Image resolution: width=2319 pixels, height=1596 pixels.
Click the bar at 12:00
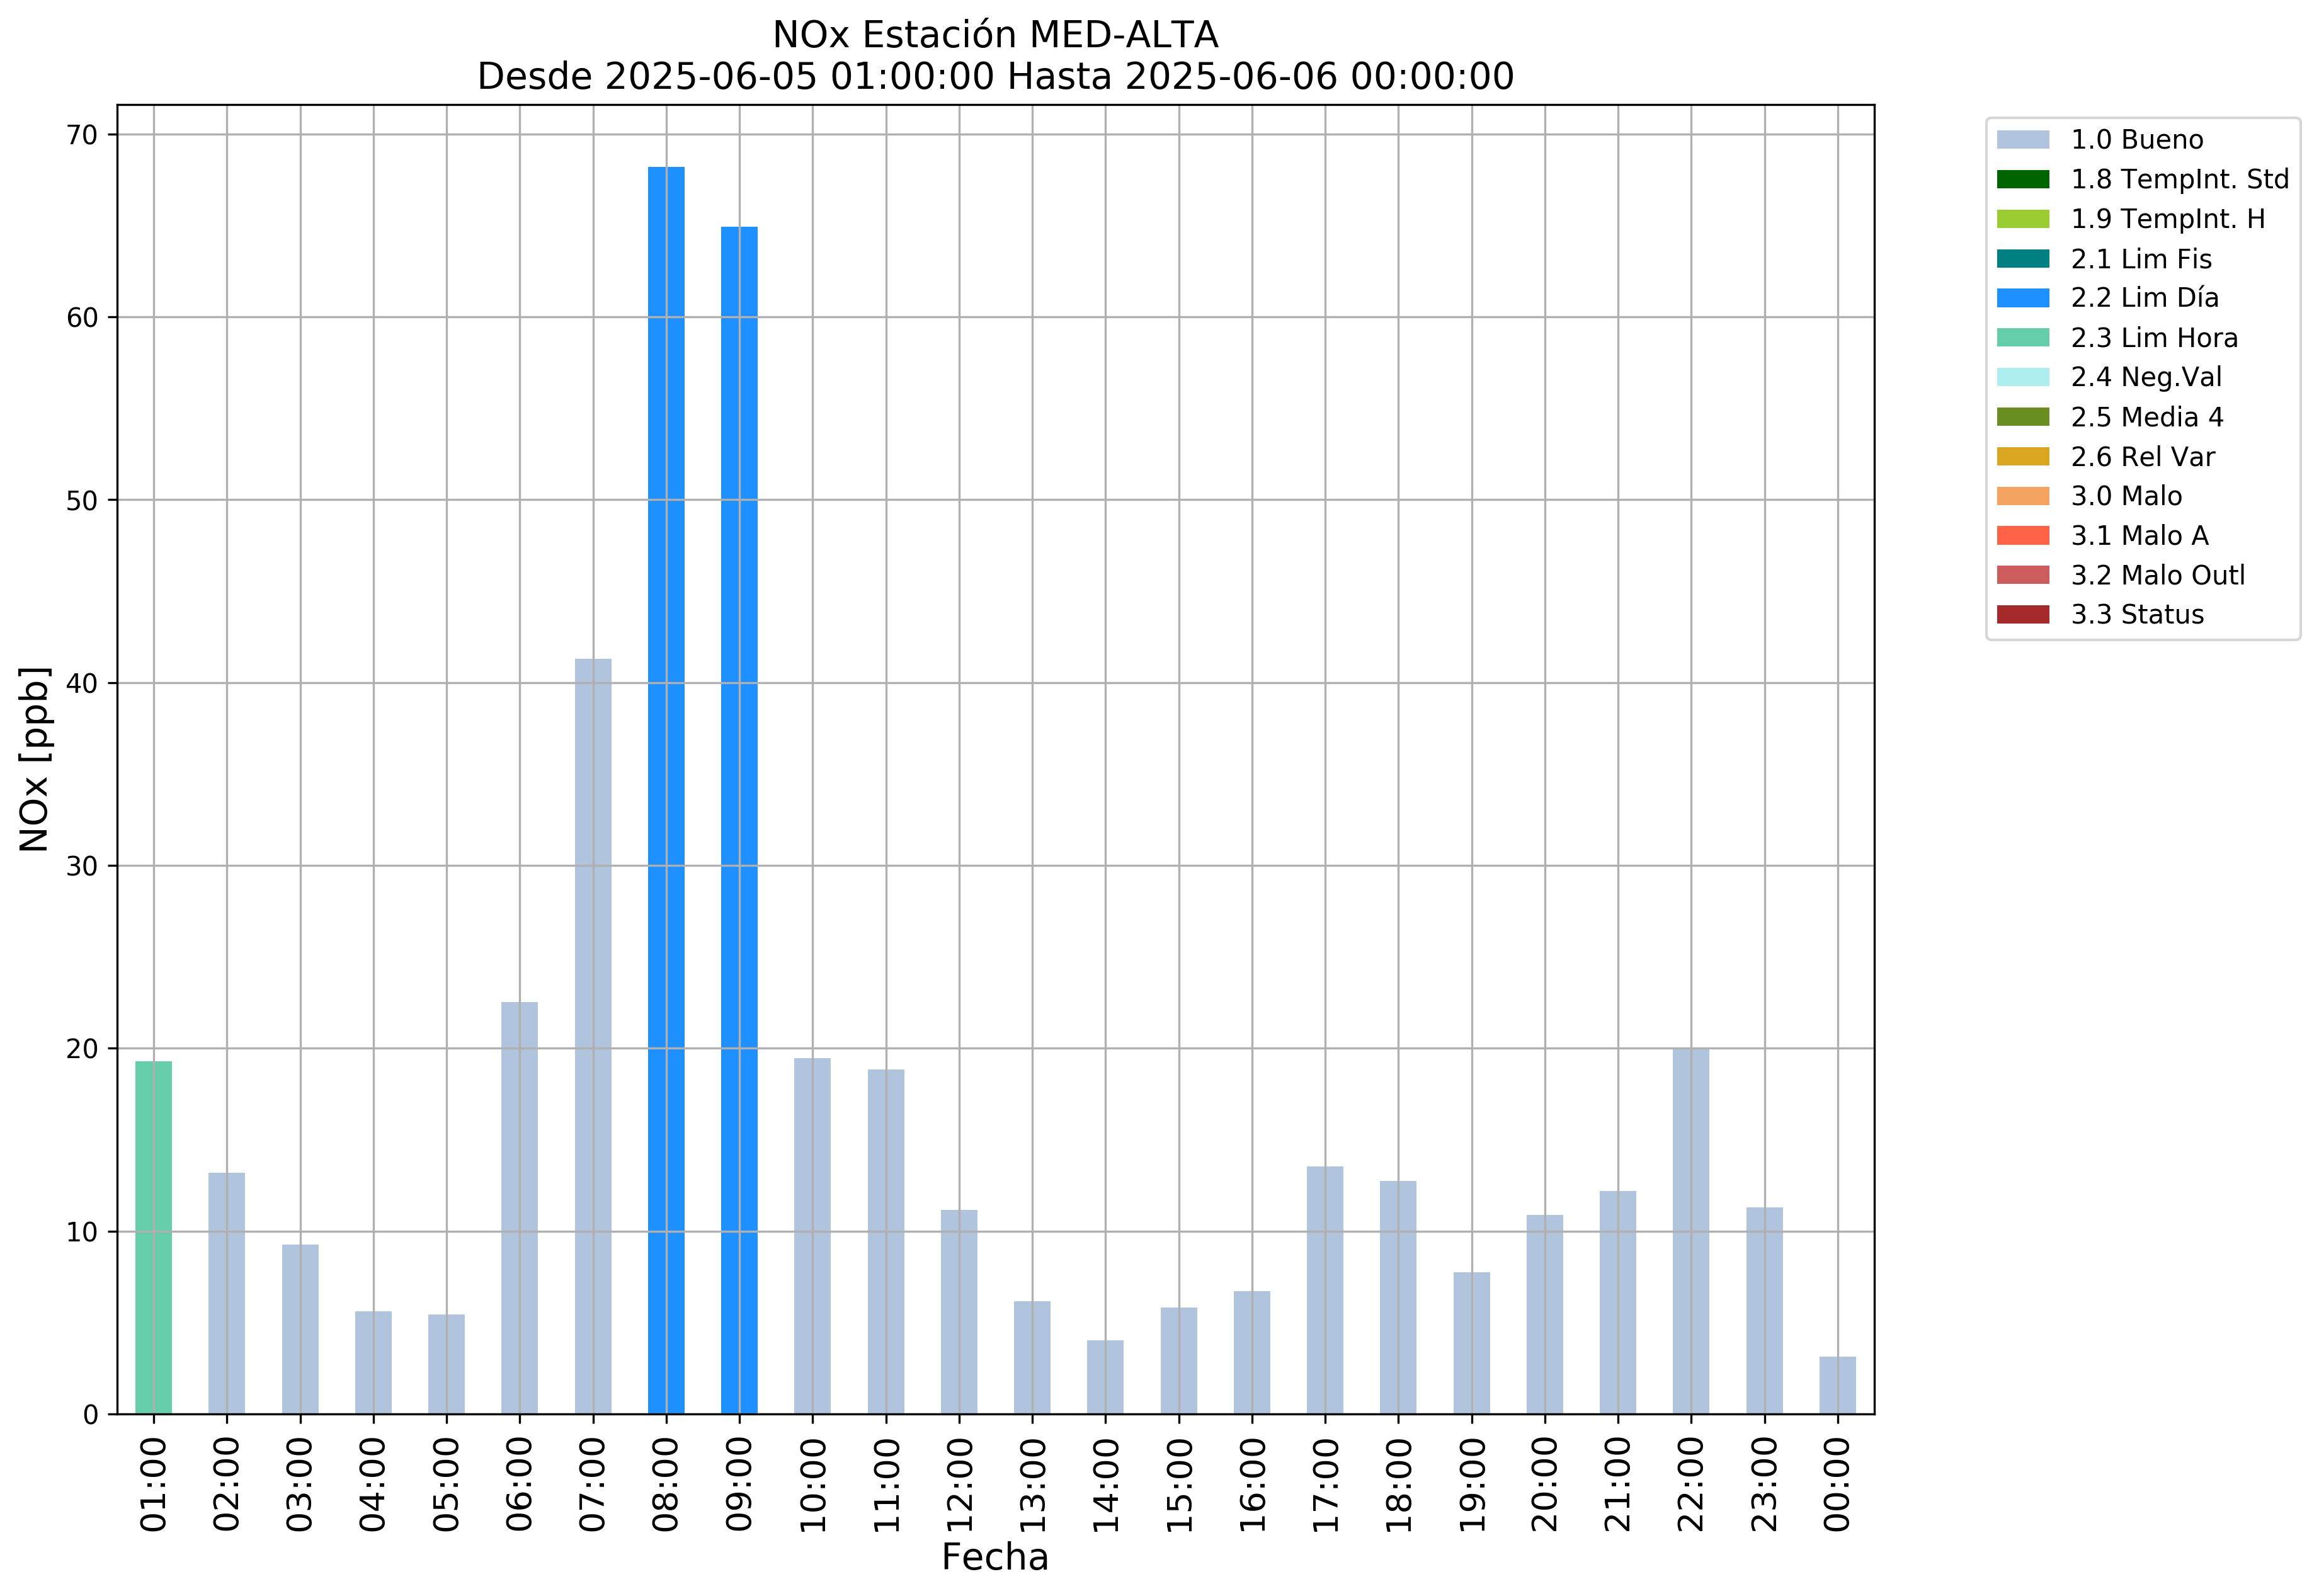coord(959,1312)
